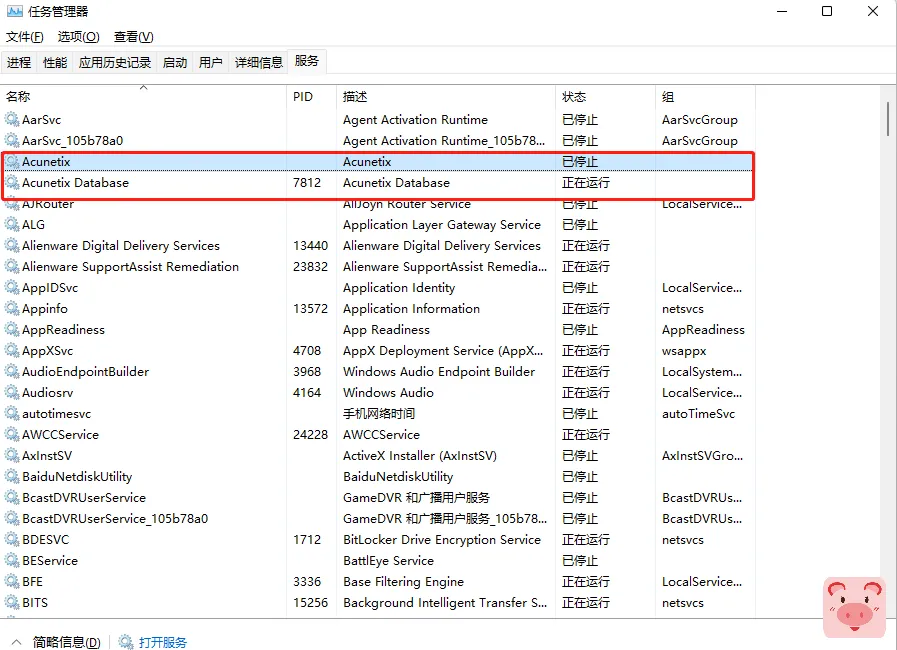The width and height of the screenshot is (897, 650).
Task: Sort by the 描述 column header
Action: click(446, 96)
